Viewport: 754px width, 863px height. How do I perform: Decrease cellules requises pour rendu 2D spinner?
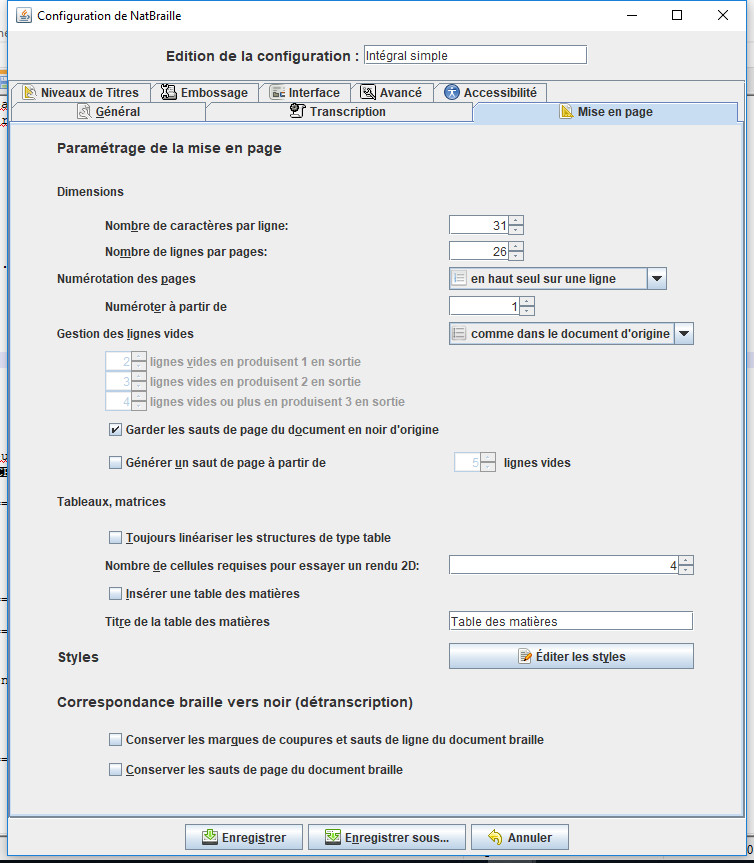pyautogui.click(x=686, y=570)
